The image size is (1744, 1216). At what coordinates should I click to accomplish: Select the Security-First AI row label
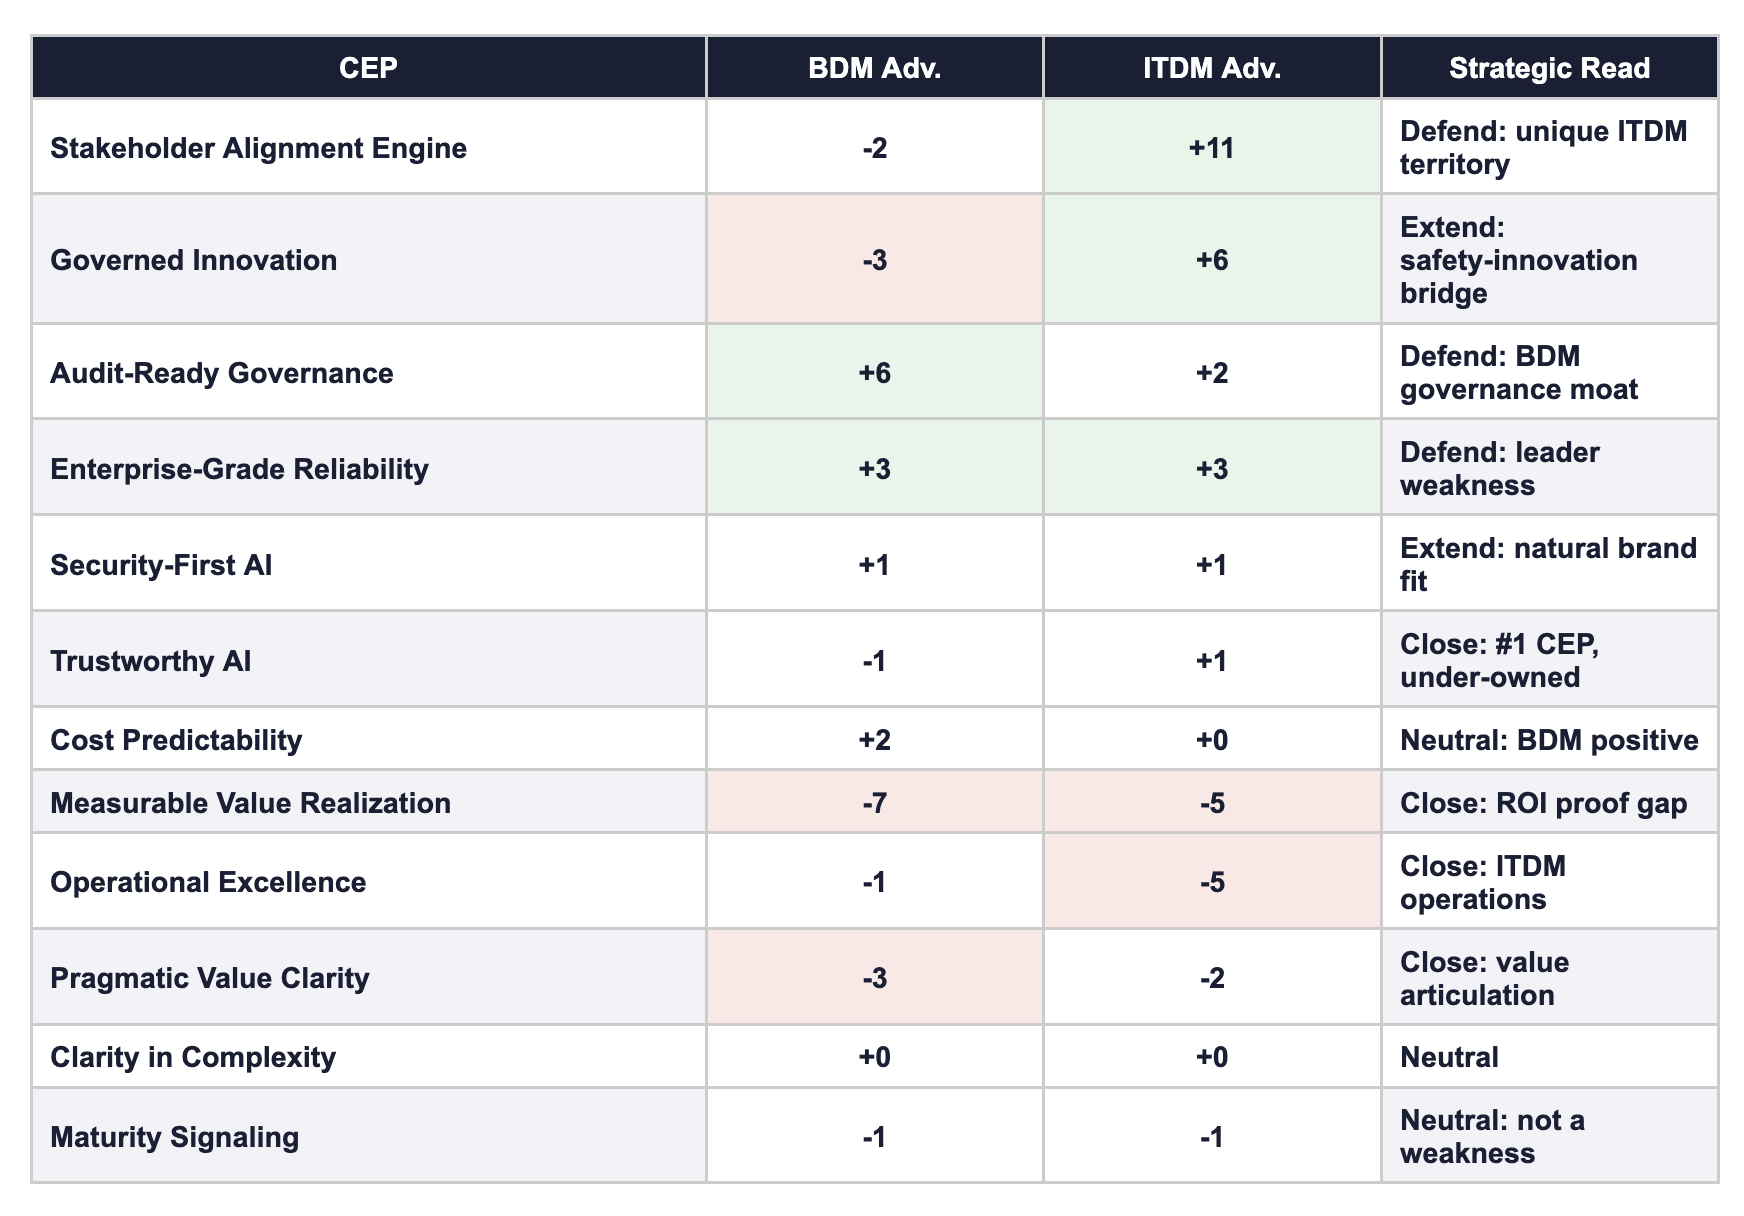coord(161,565)
